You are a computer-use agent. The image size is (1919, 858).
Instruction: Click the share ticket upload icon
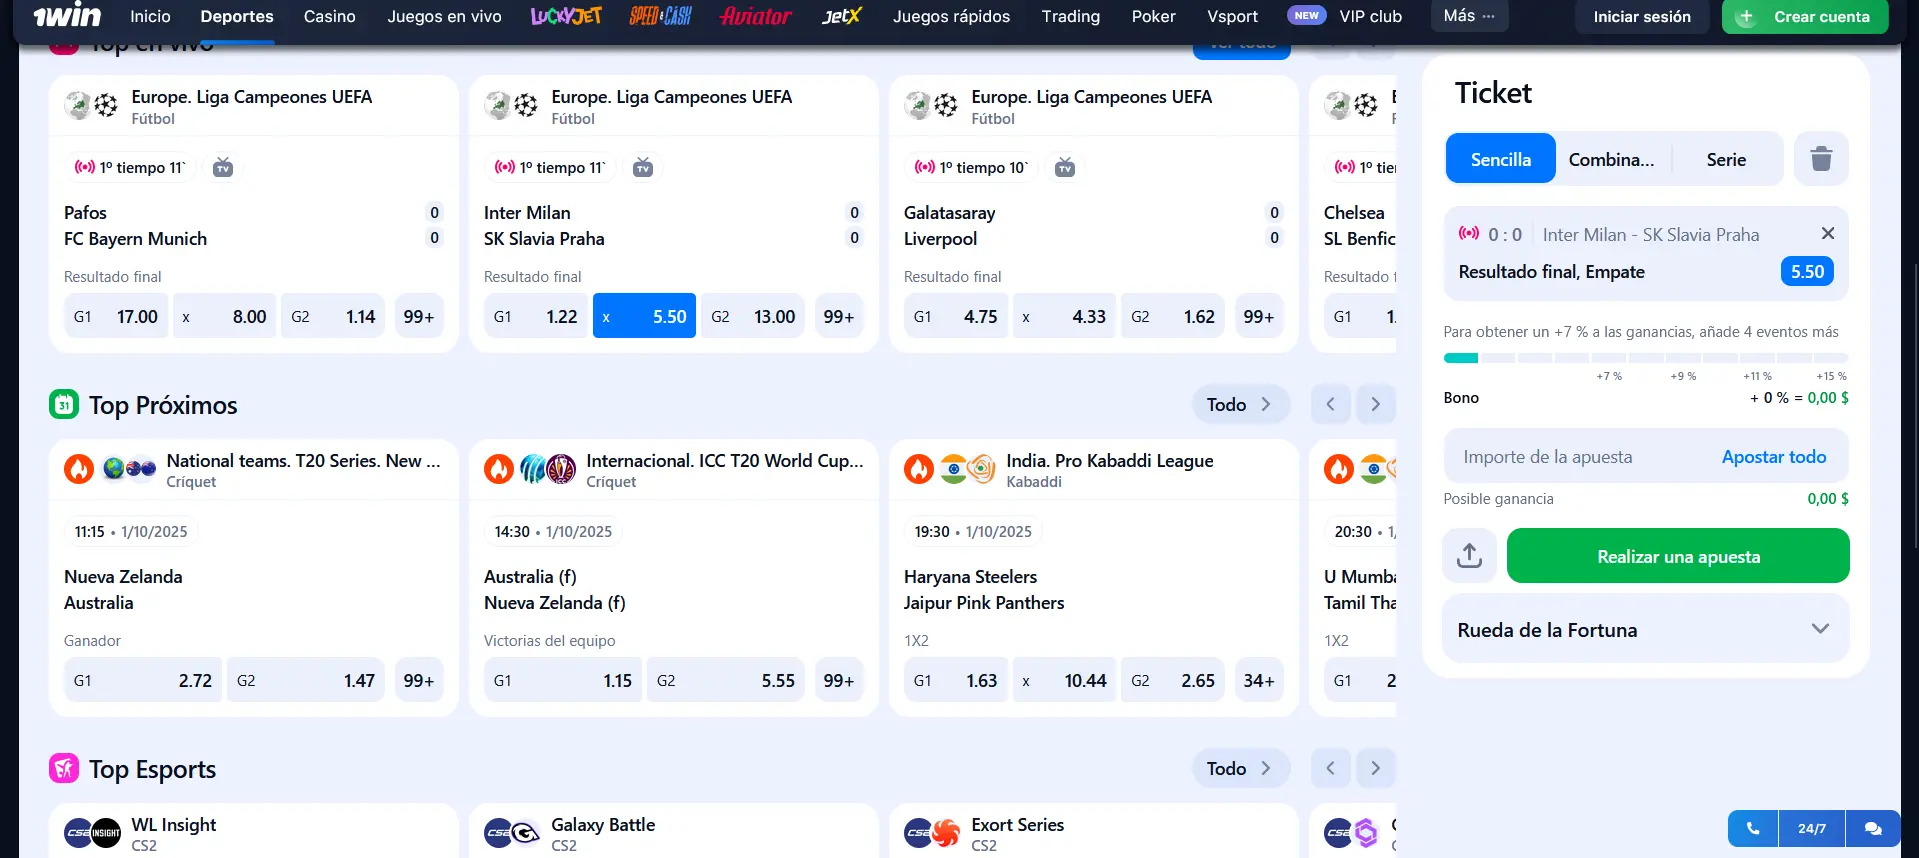pyautogui.click(x=1469, y=556)
